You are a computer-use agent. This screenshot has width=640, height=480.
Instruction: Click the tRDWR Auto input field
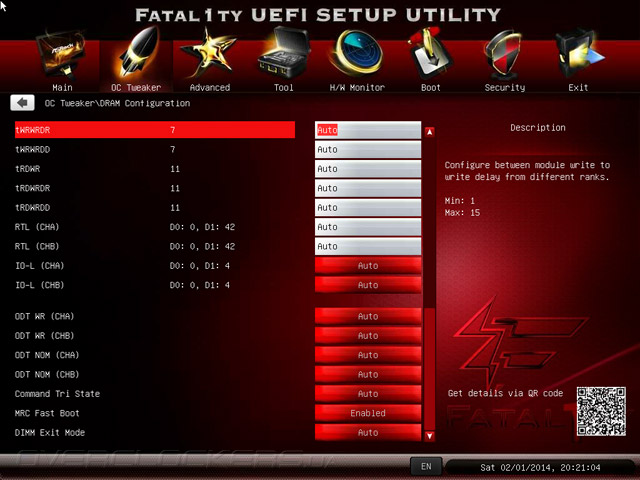coord(368,169)
